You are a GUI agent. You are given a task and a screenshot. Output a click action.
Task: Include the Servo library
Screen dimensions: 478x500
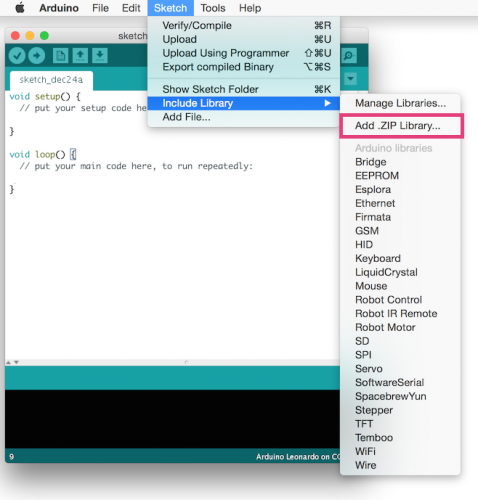click(400, 369)
